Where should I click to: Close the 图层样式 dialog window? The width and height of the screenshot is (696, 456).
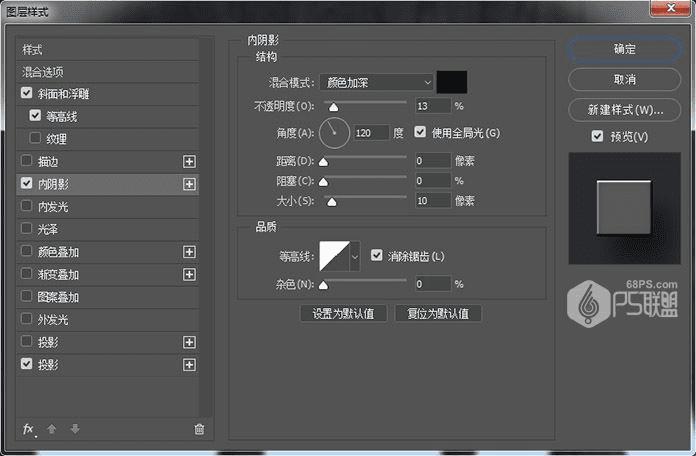(x=671, y=8)
